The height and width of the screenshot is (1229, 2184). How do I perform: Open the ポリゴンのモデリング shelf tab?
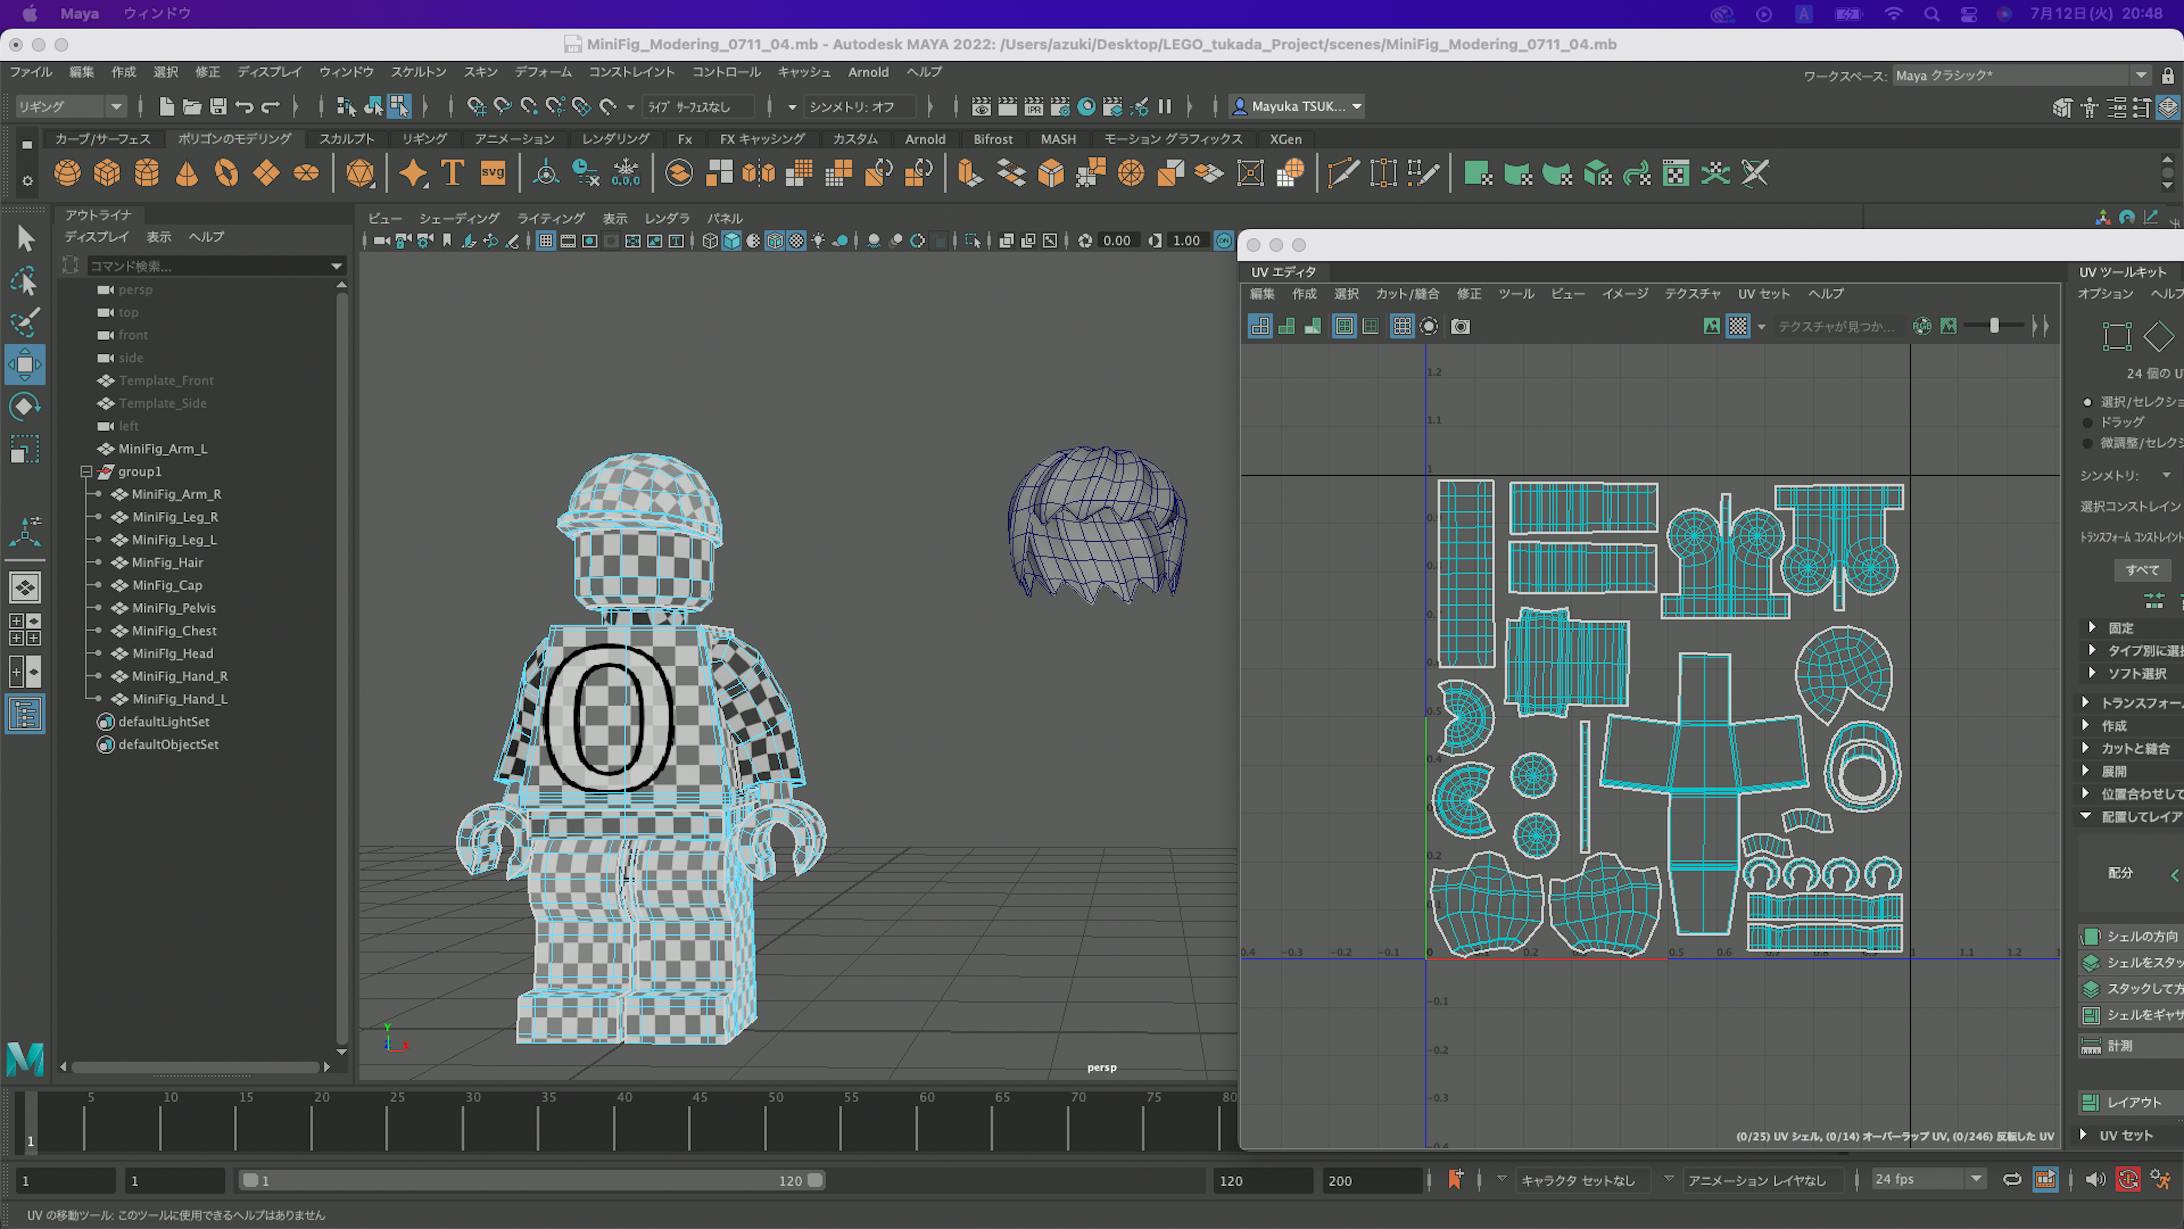click(235, 139)
